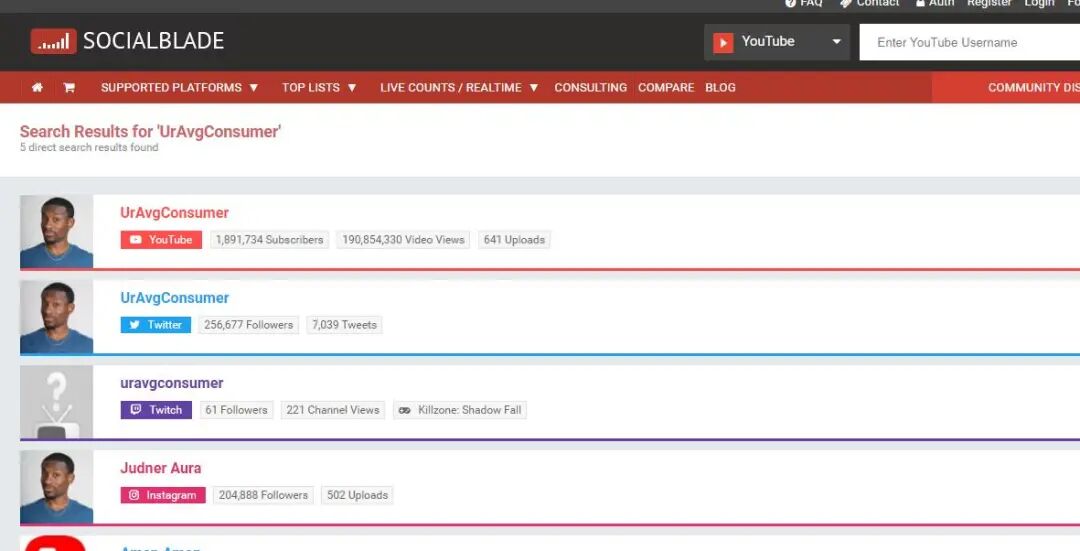Open the UrAvgConsumer YouTube result title
Image resolution: width=1080 pixels, height=551 pixels.
(174, 213)
